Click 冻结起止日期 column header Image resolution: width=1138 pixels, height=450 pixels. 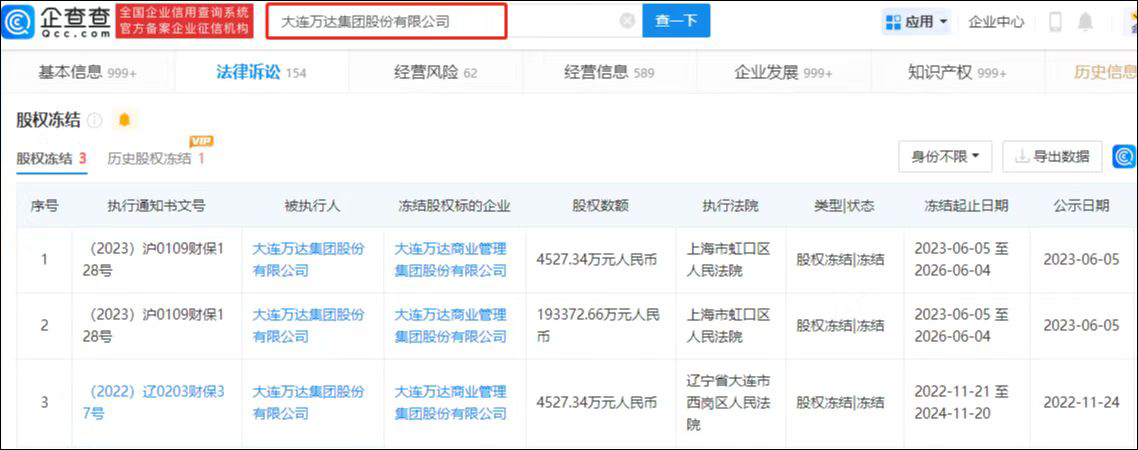point(966,205)
